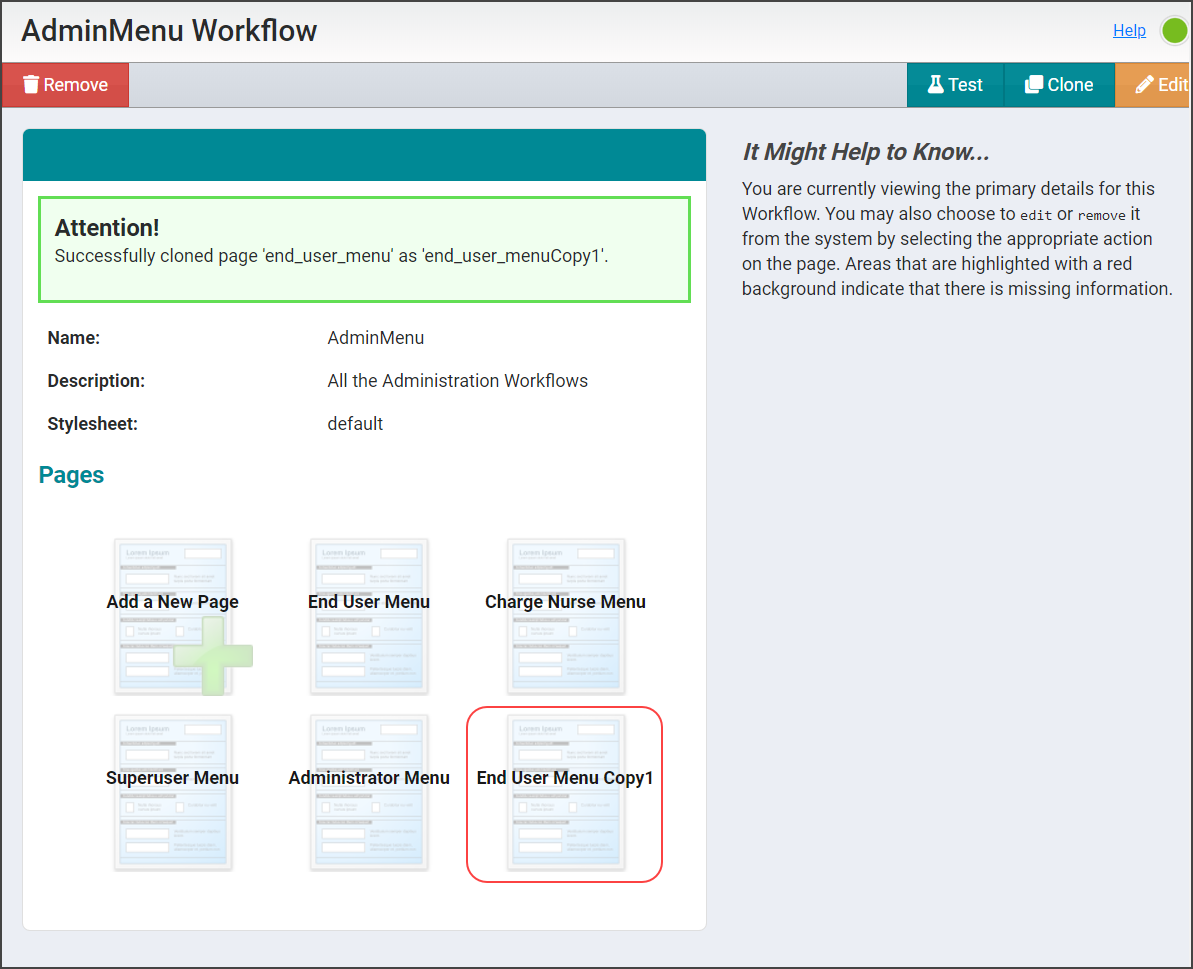Open the End User Menu page
The height and width of the screenshot is (969, 1193).
point(369,616)
